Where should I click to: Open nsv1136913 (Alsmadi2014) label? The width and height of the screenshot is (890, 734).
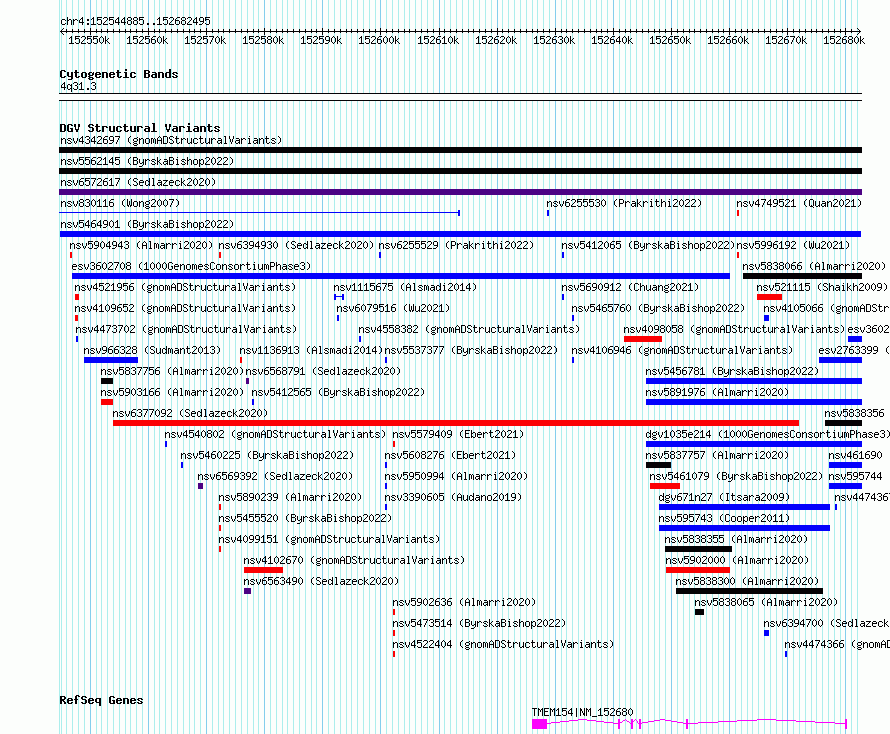[311, 350]
